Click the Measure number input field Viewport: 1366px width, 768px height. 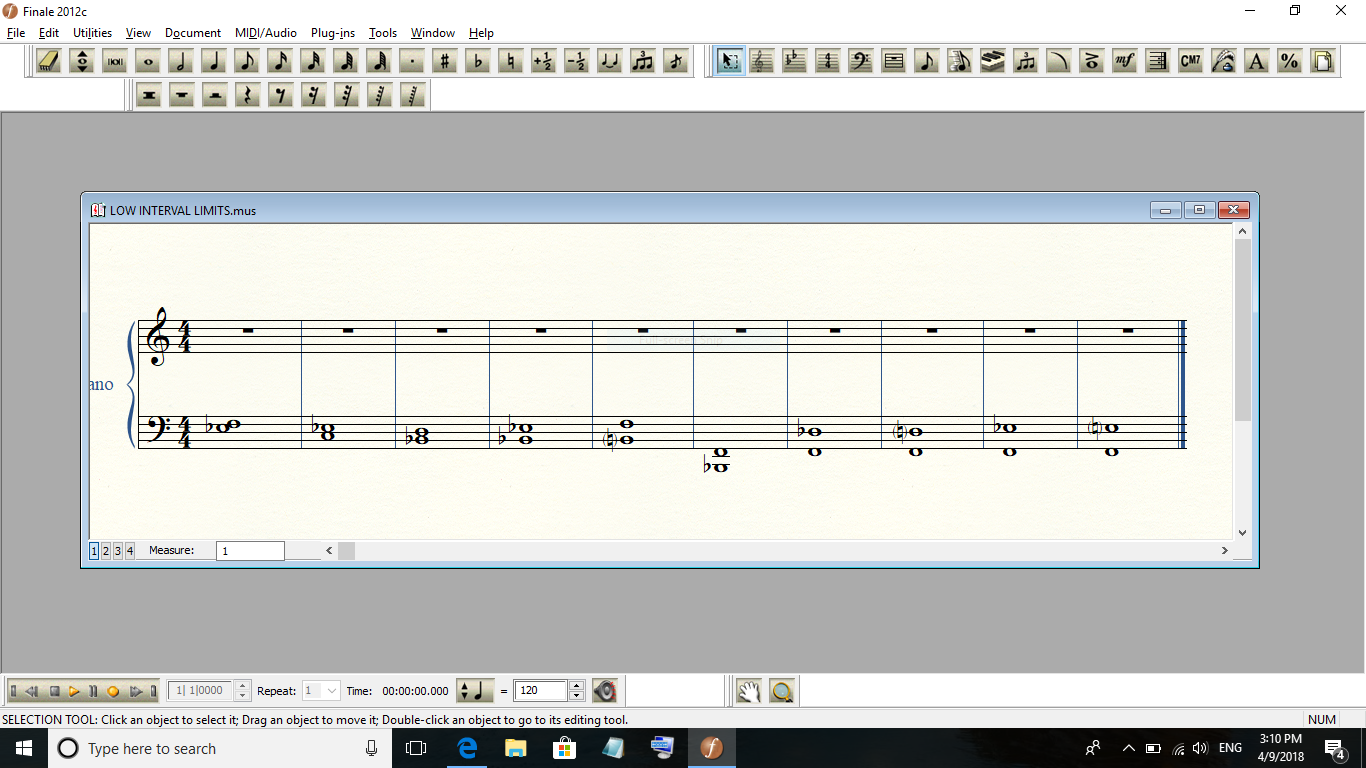click(250, 551)
